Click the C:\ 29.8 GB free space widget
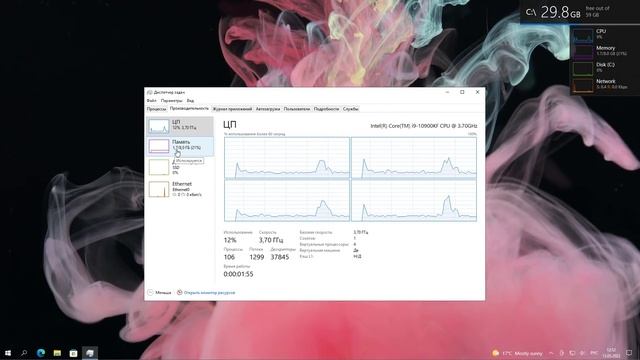Screen dimensions: 640x360 point(580,12)
